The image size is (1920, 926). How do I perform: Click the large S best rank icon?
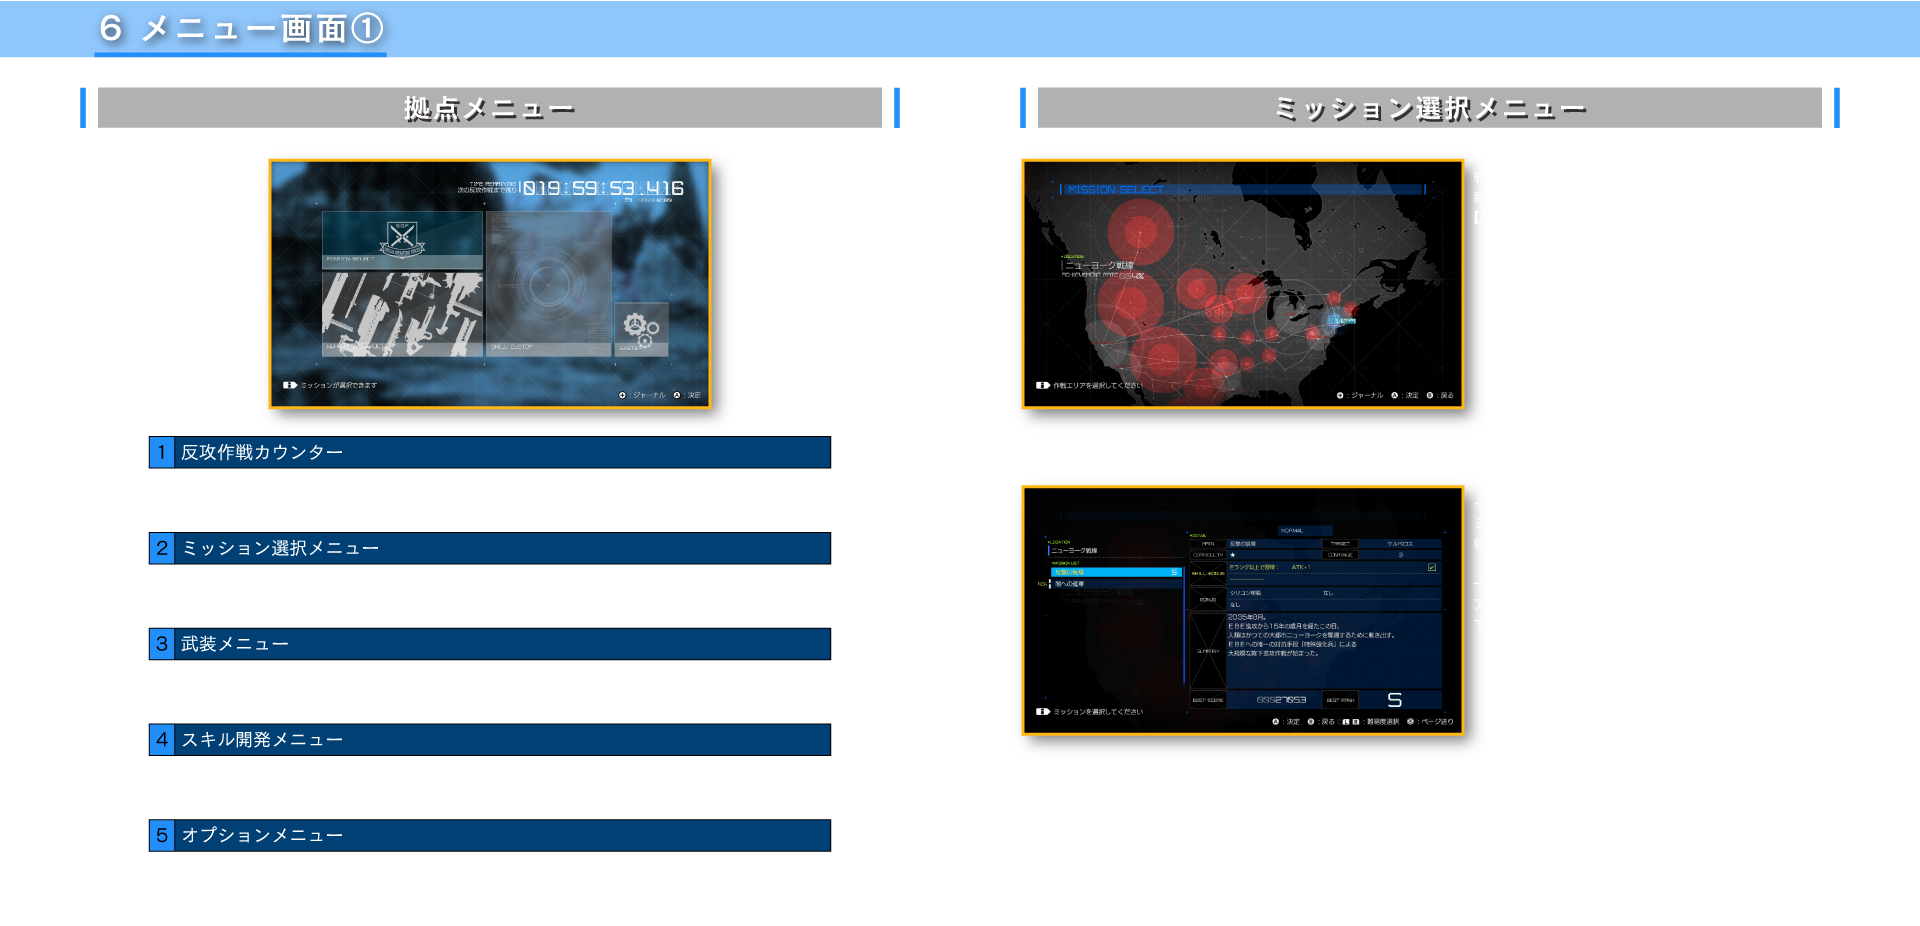click(1394, 700)
